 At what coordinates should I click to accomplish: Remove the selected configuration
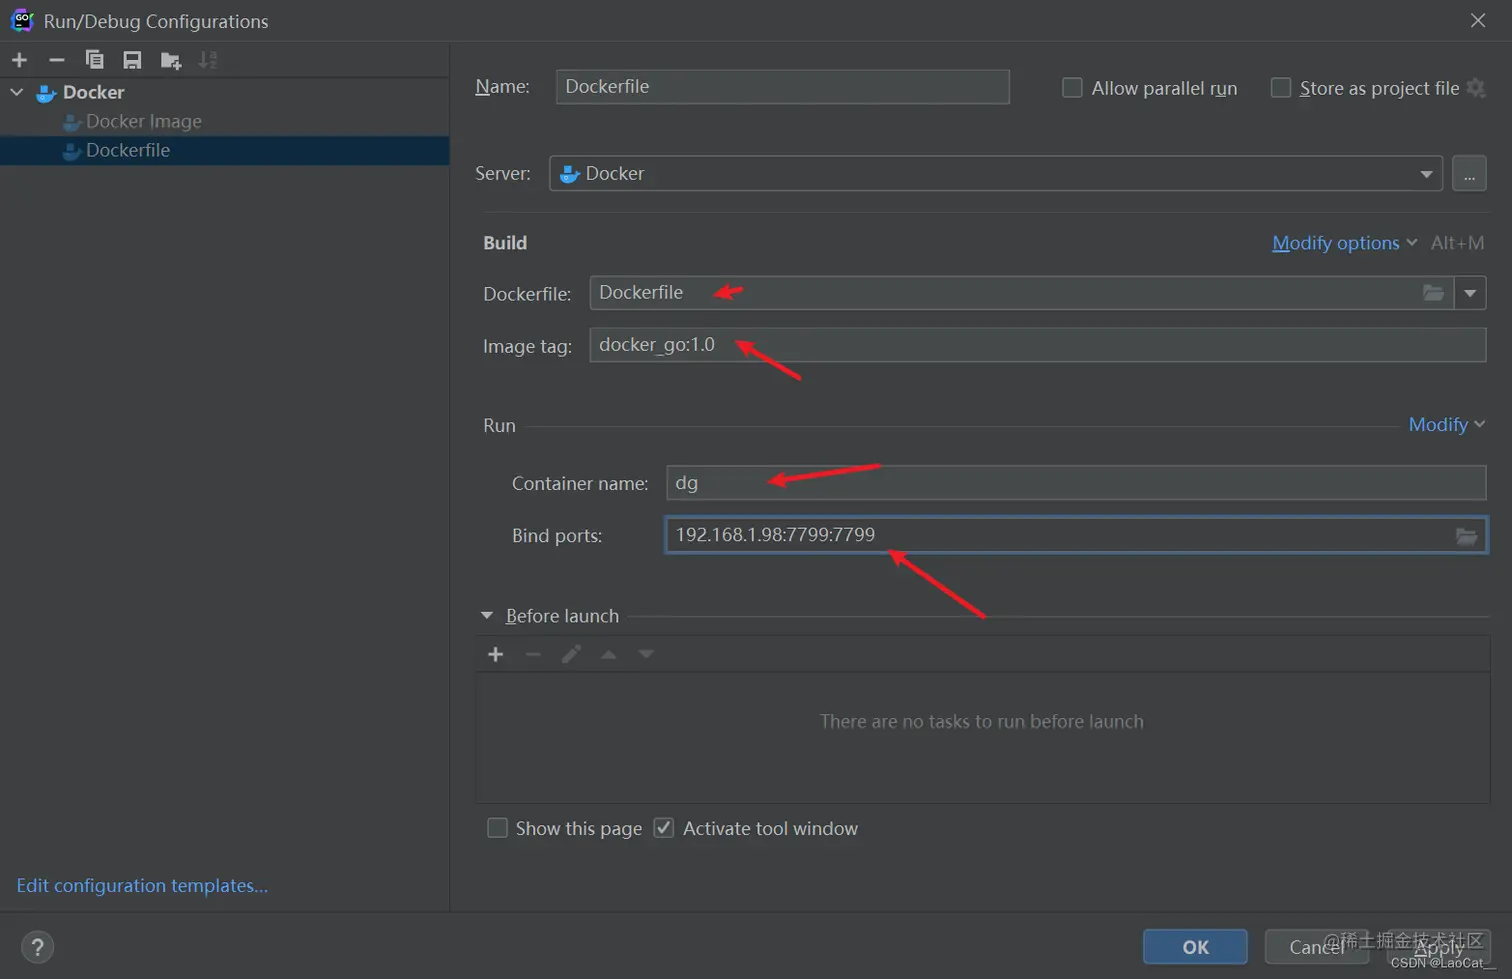(56, 60)
